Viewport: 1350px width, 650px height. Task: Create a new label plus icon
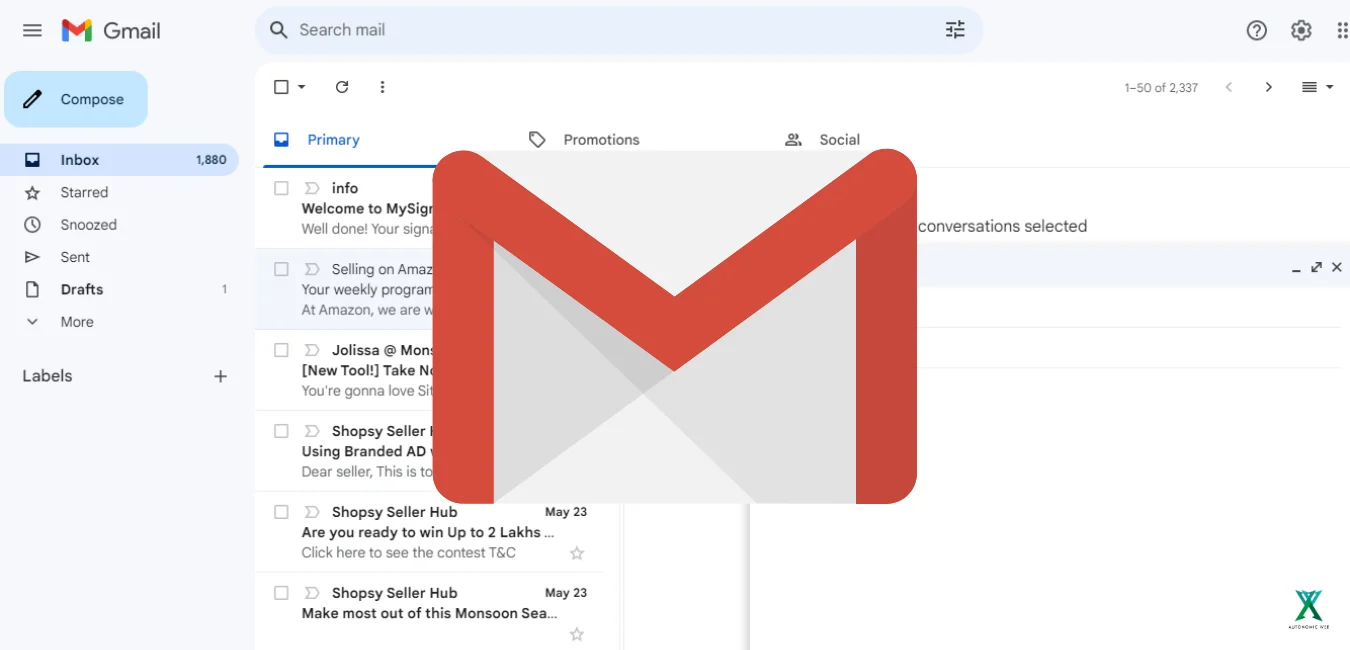point(221,376)
